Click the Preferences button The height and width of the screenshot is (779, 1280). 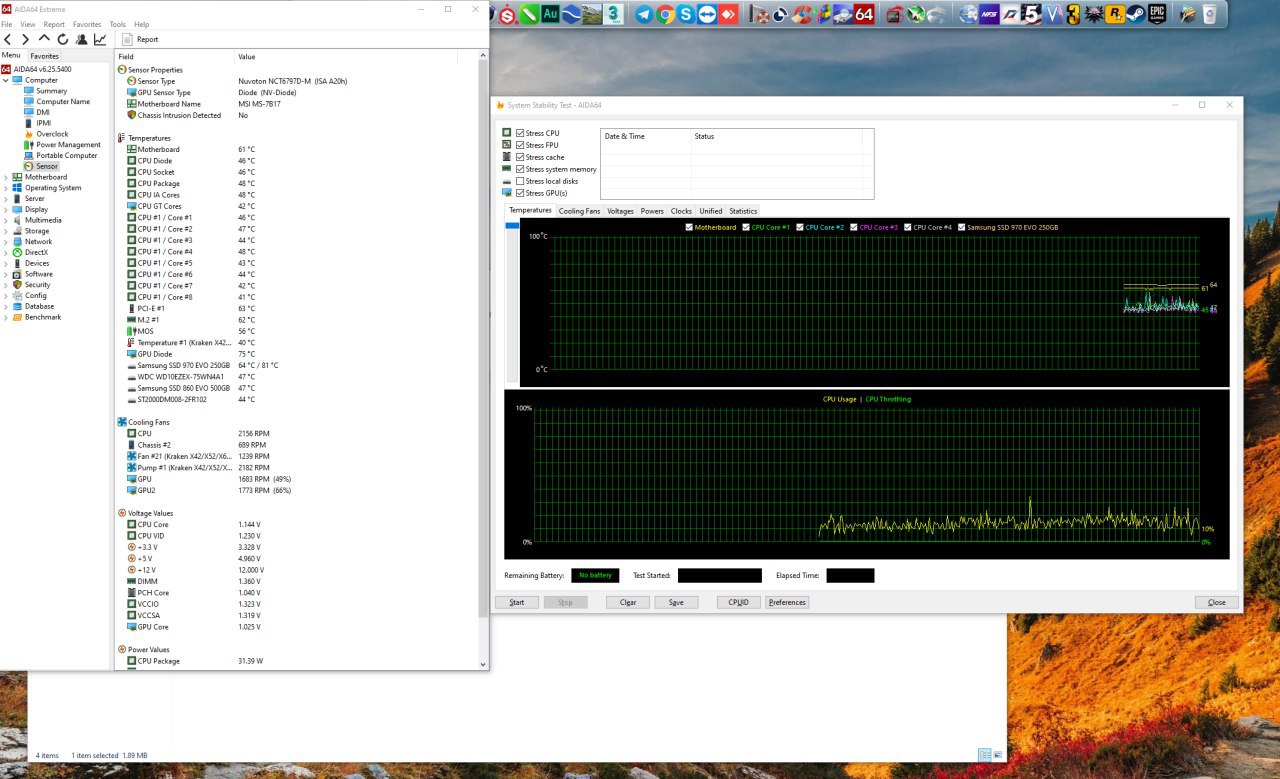point(787,602)
